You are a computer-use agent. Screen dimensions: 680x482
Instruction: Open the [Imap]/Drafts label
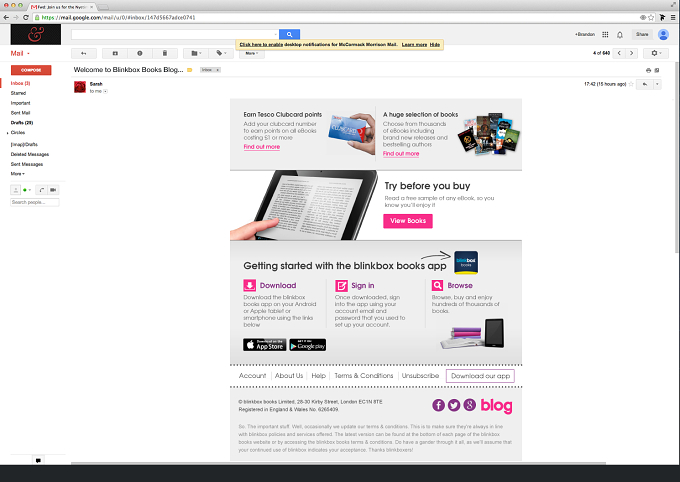24,144
